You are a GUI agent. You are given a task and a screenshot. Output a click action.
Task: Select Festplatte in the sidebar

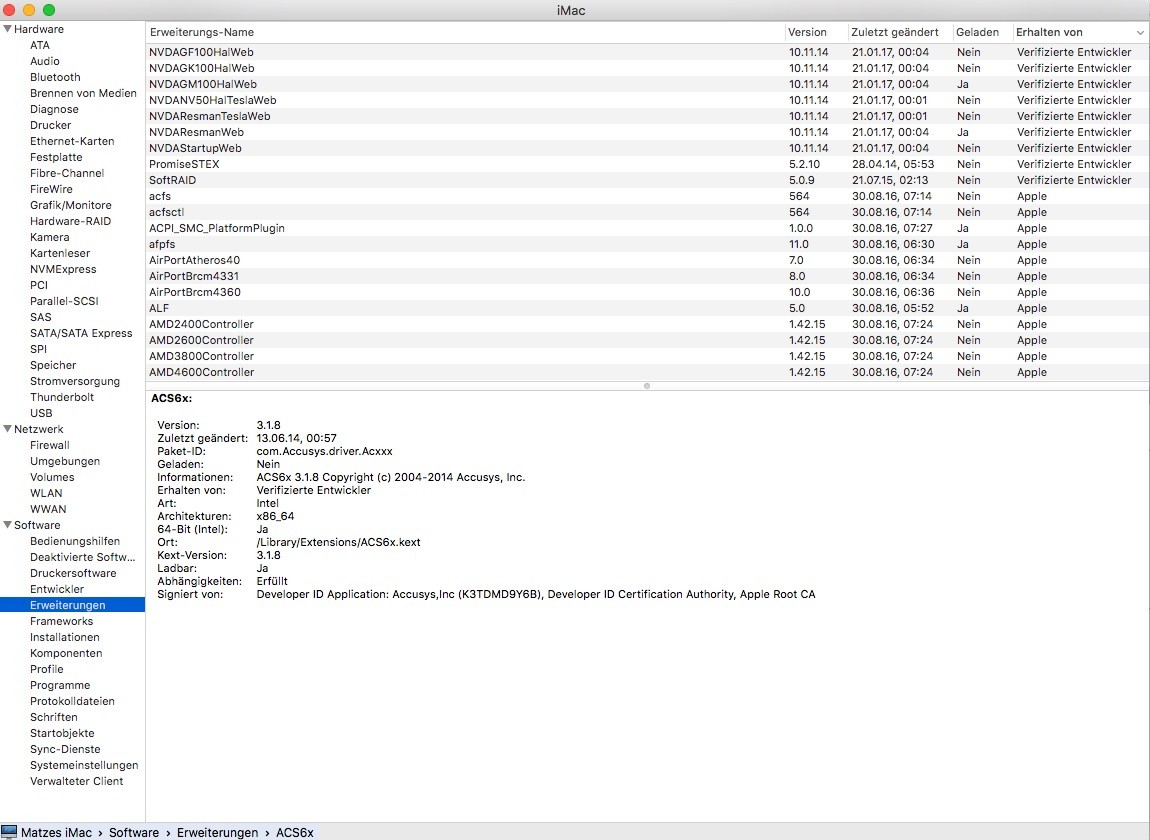(x=56, y=157)
